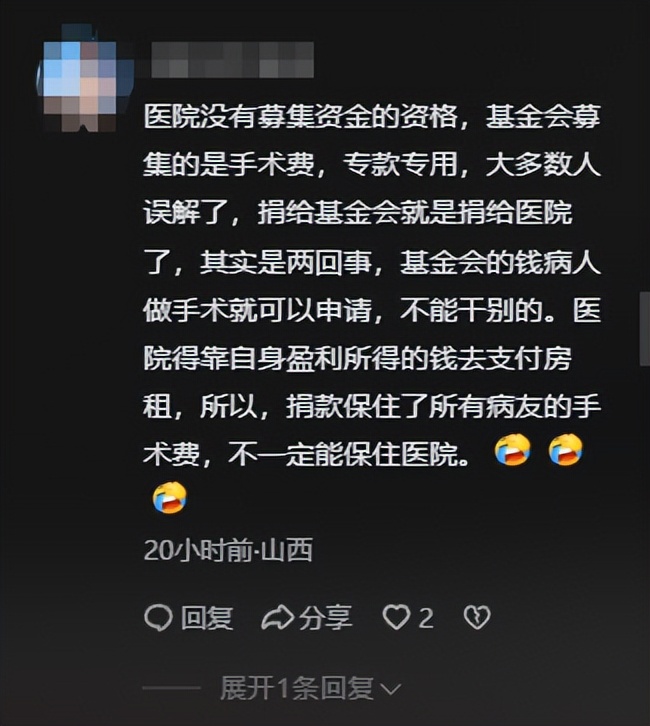Click the first crying emoji after 保住医院
Viewport: 650px width, 726px height.
click(512, 449)
